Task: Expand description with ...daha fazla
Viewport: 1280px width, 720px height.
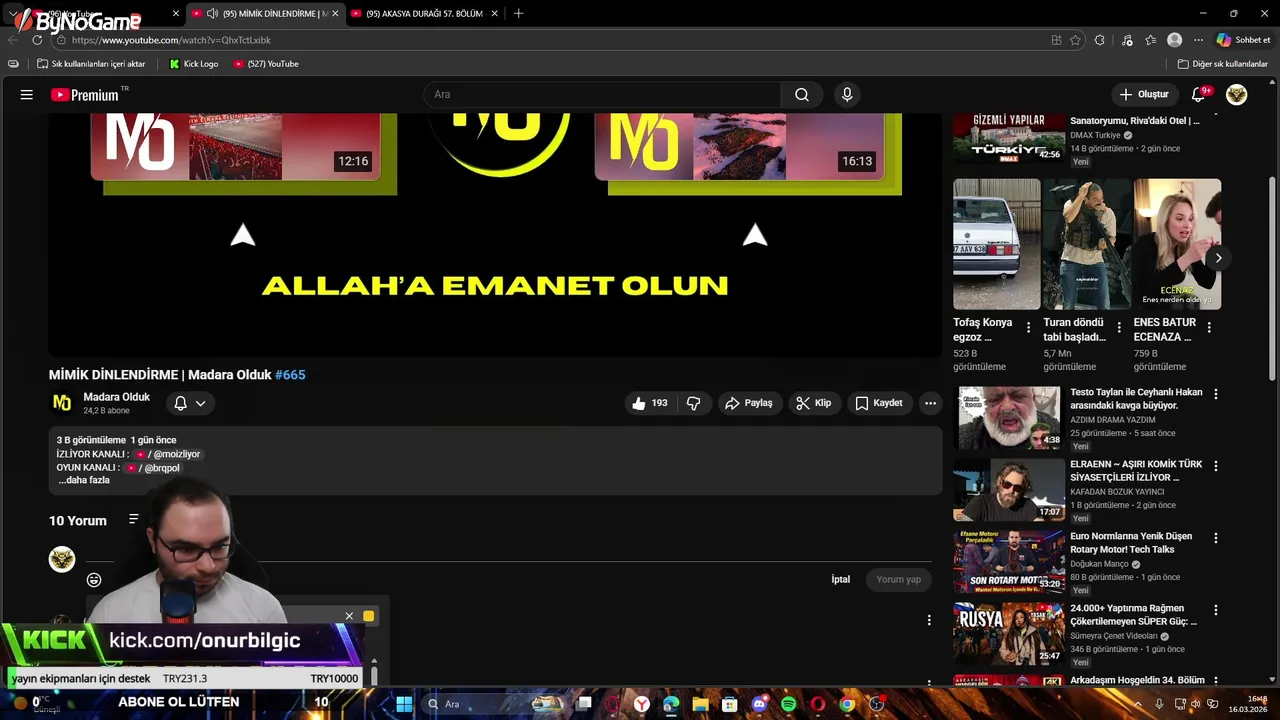Action: [x=84, y=480]
